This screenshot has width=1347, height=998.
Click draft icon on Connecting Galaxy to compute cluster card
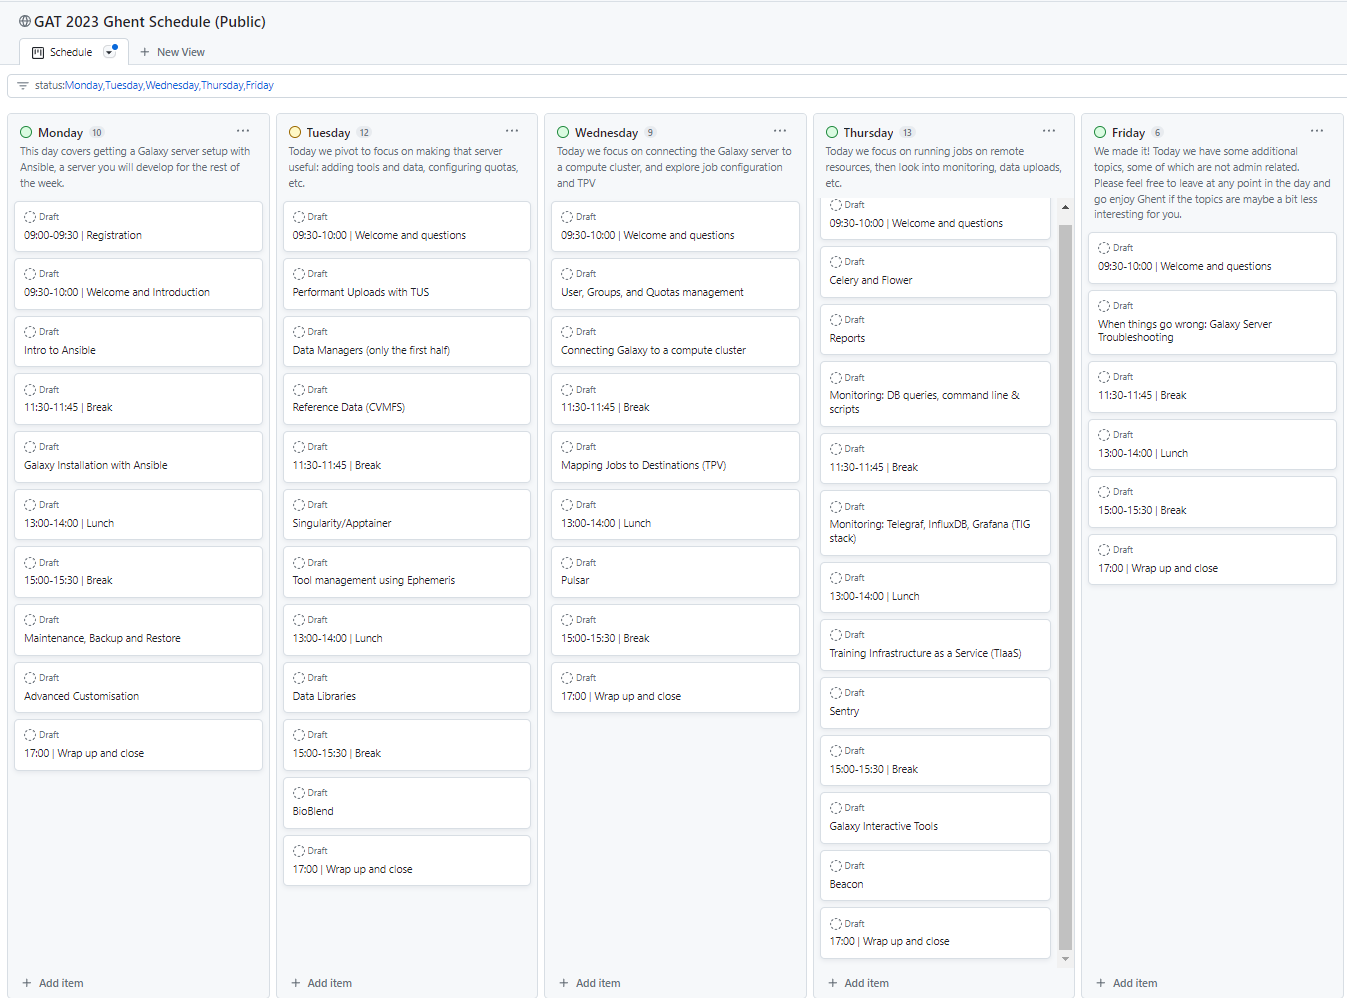click(567, 332)
